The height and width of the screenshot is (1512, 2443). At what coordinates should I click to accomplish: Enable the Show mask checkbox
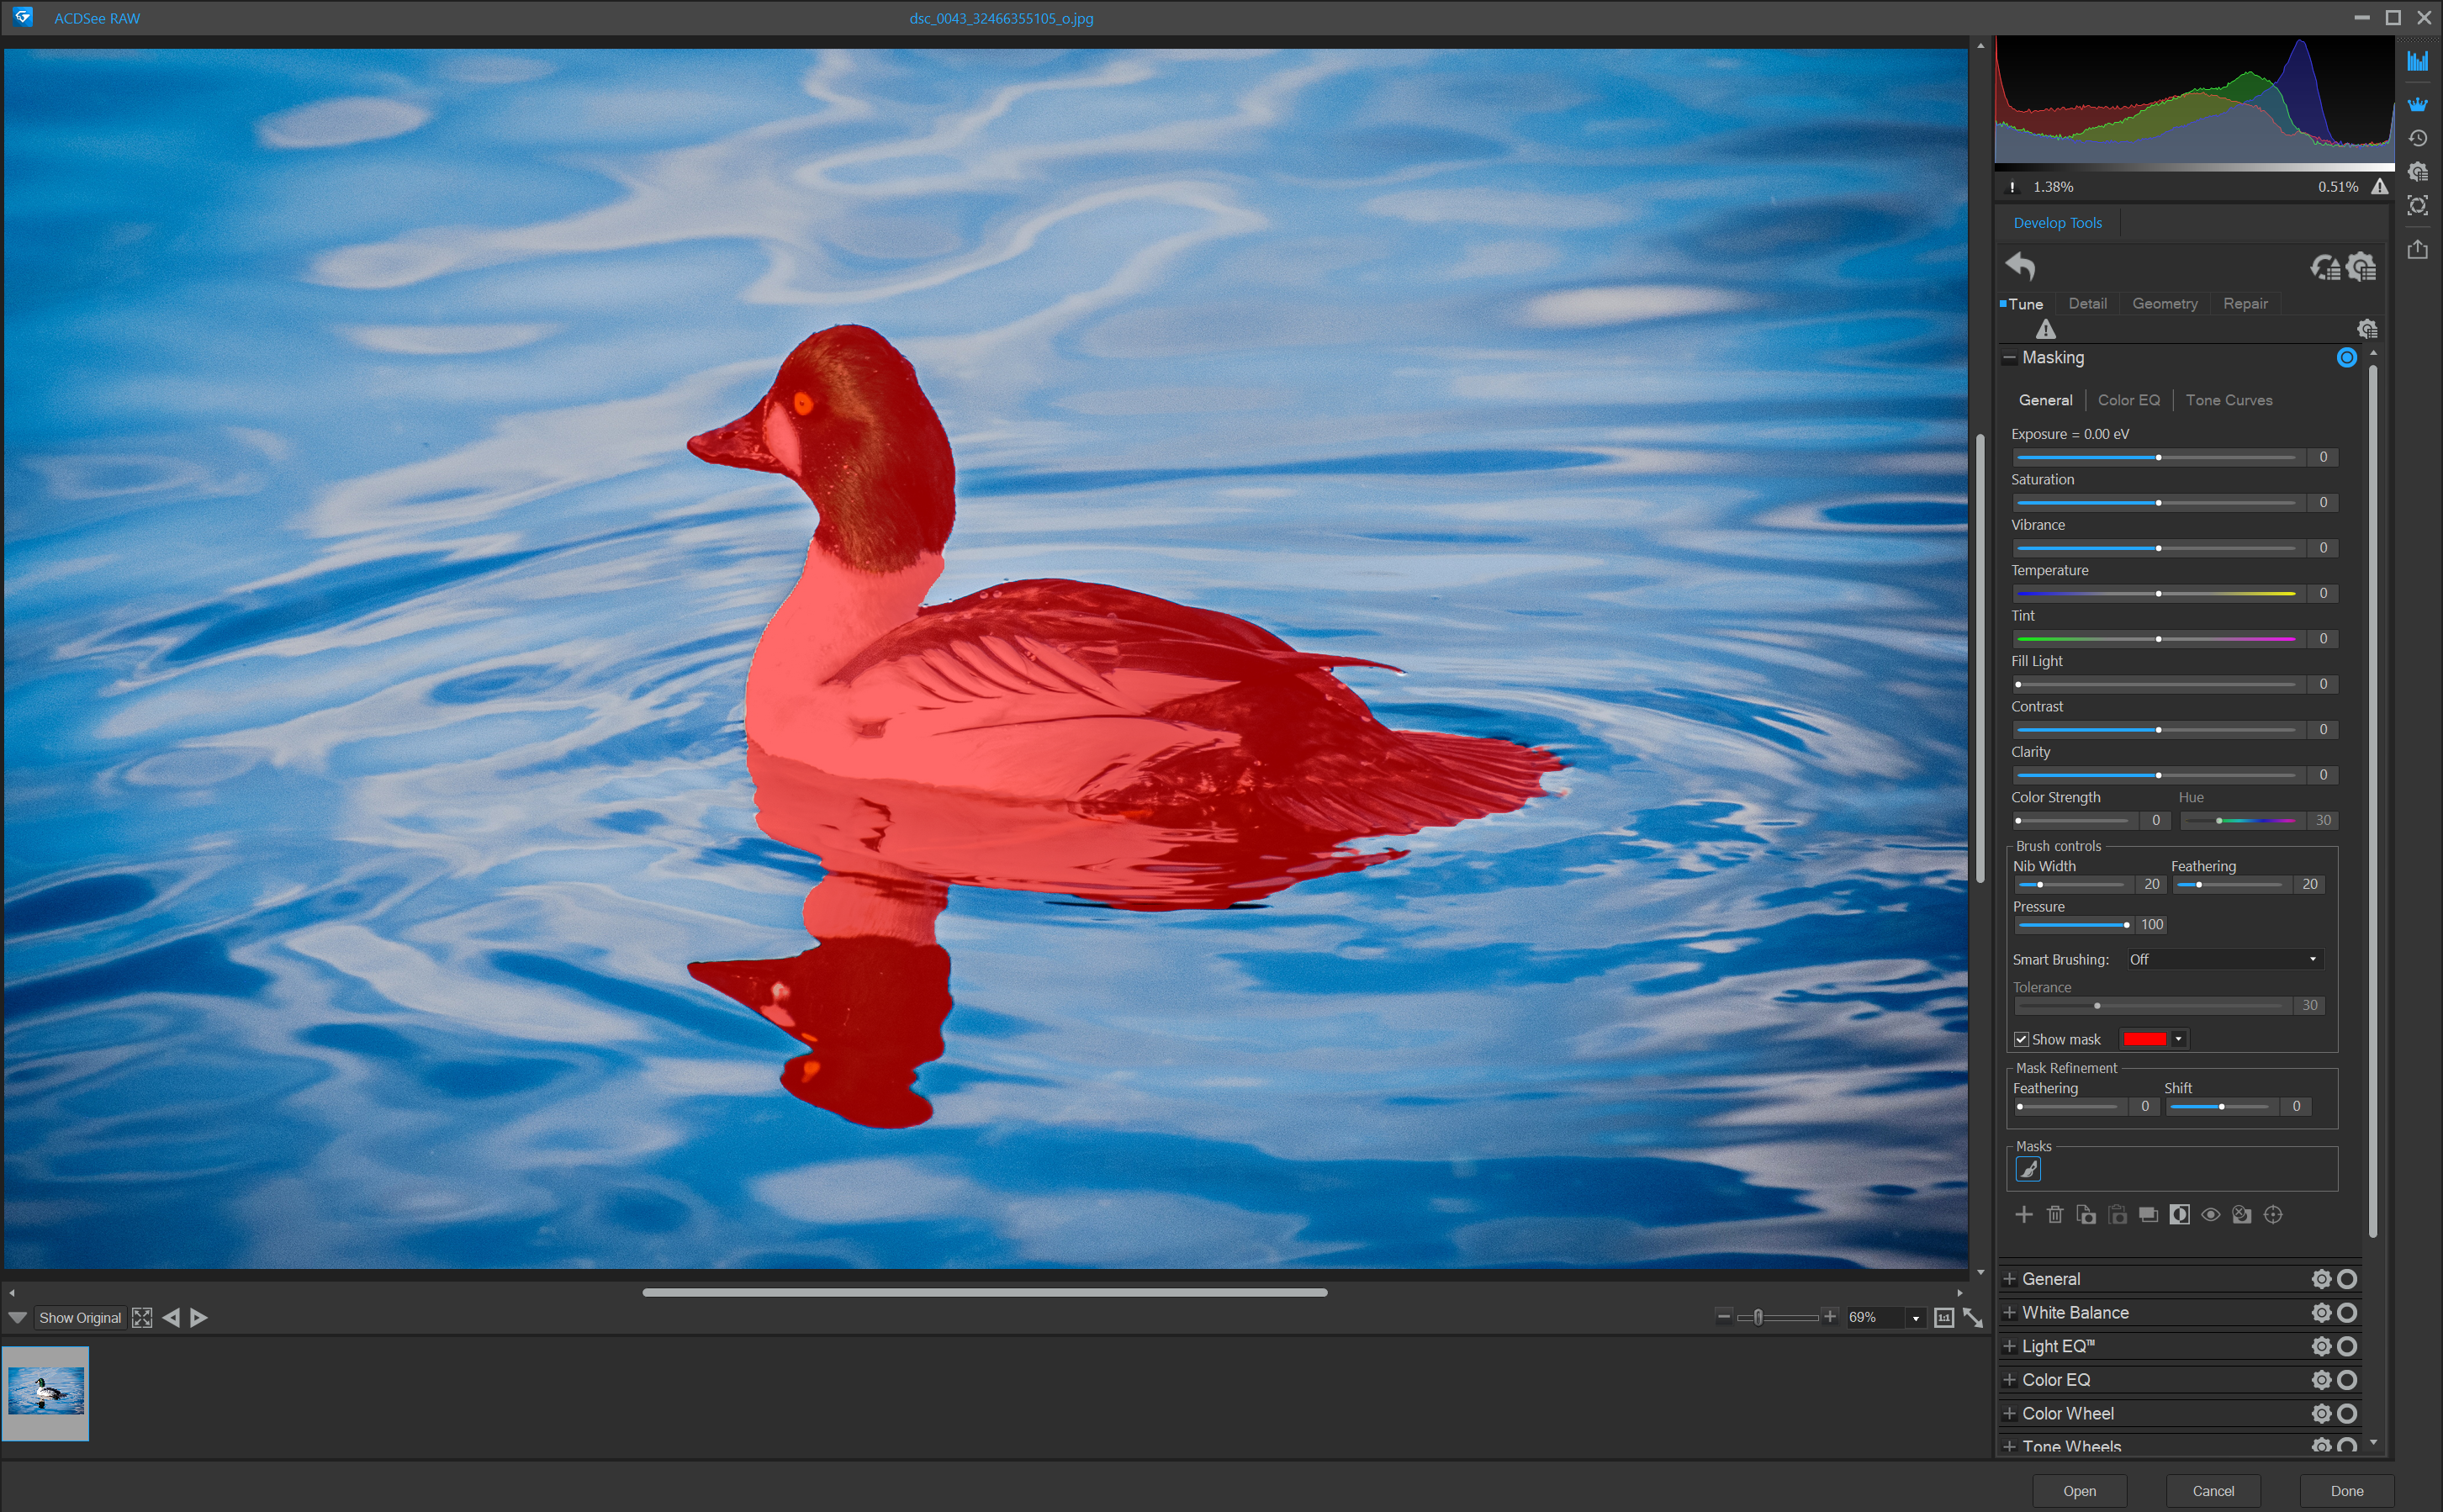point(2022,1039)
